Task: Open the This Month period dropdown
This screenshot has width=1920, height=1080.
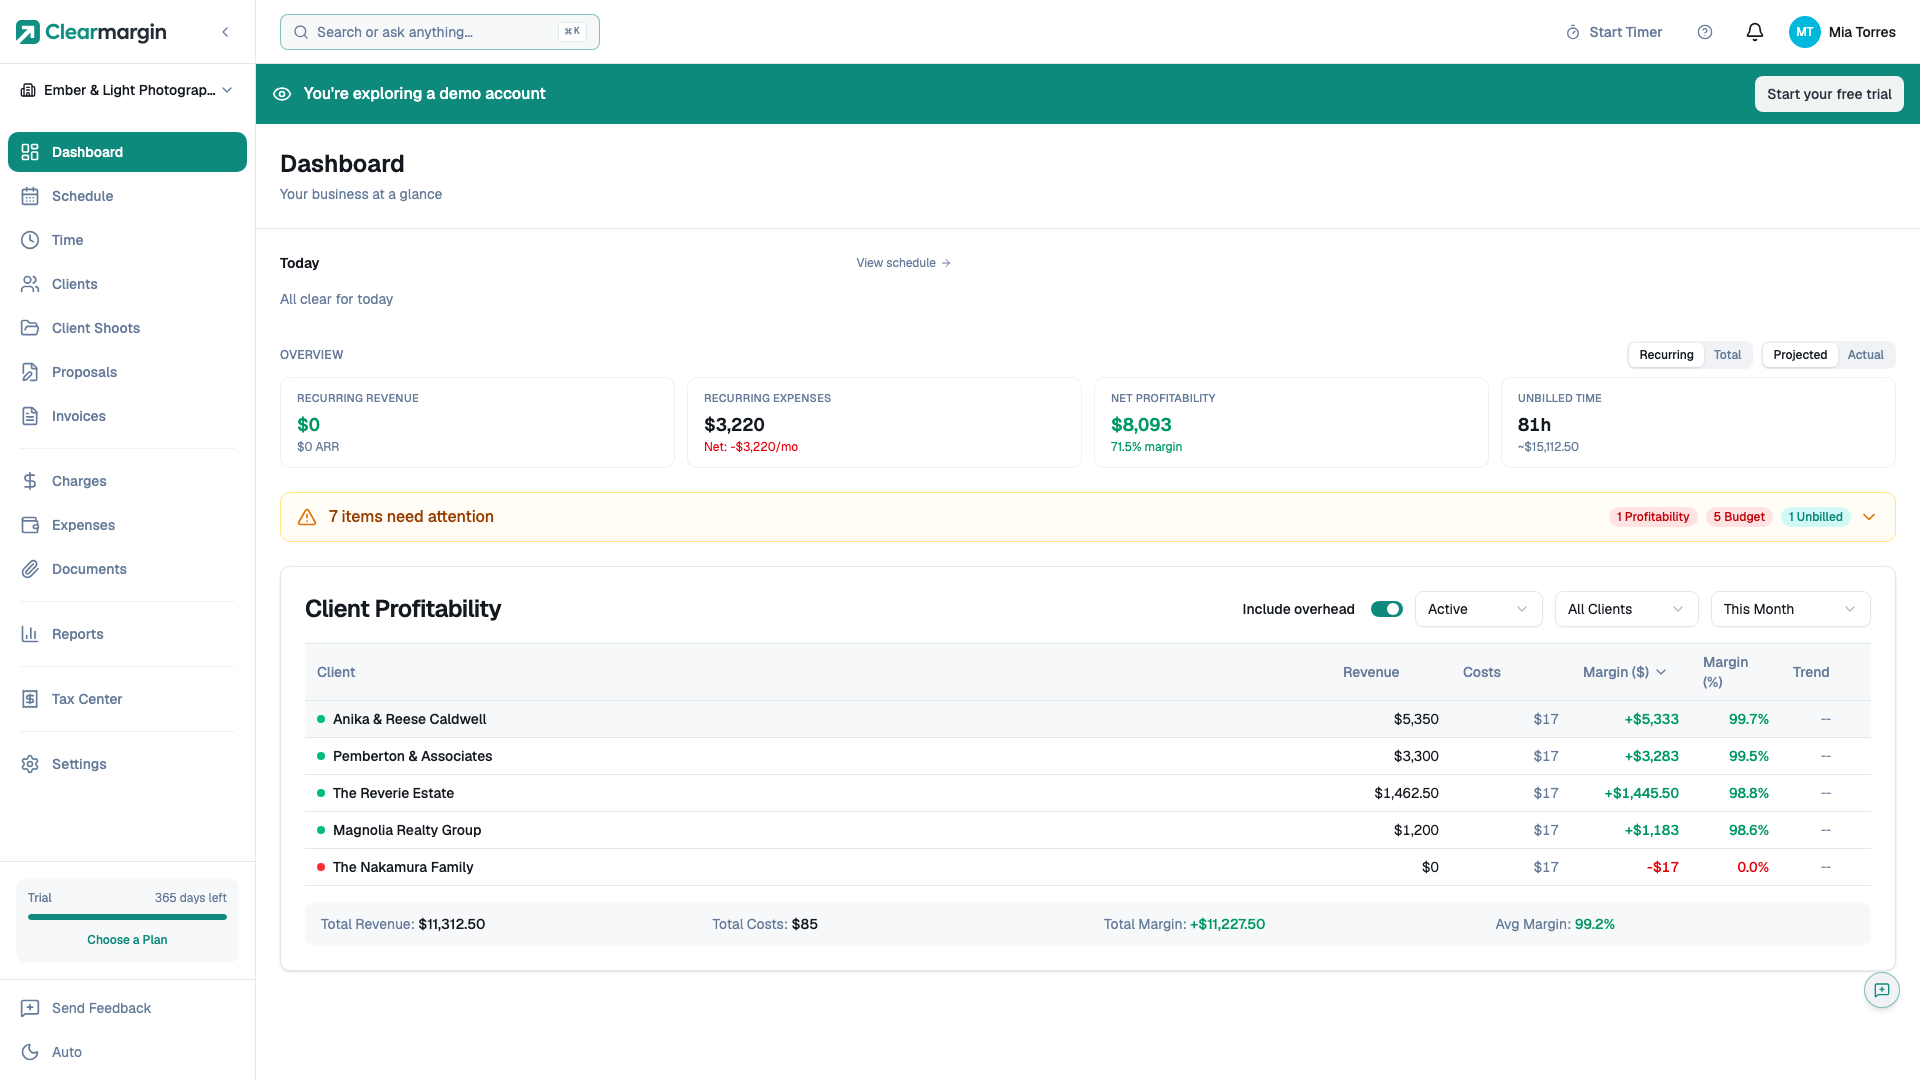Action: 1789,609
